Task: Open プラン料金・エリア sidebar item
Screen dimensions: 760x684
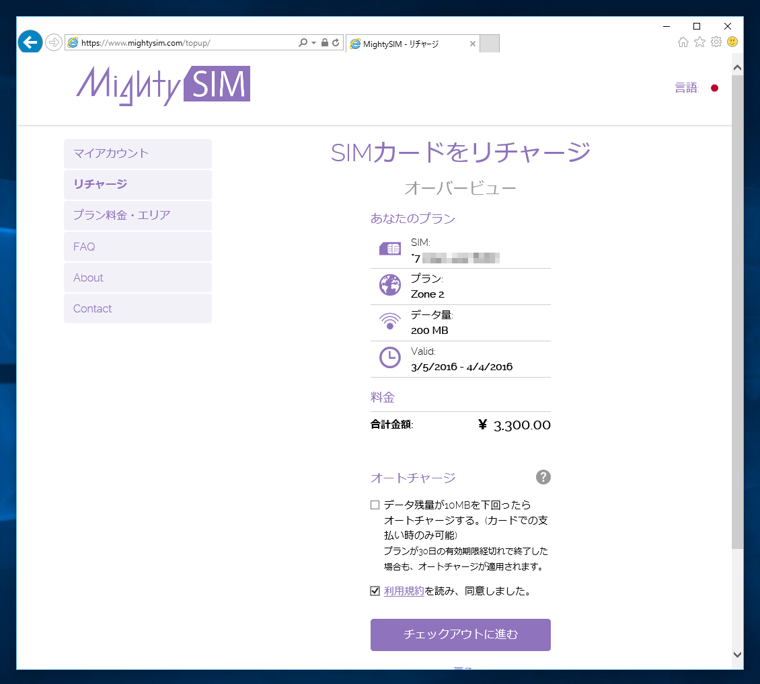Action: 138,215
